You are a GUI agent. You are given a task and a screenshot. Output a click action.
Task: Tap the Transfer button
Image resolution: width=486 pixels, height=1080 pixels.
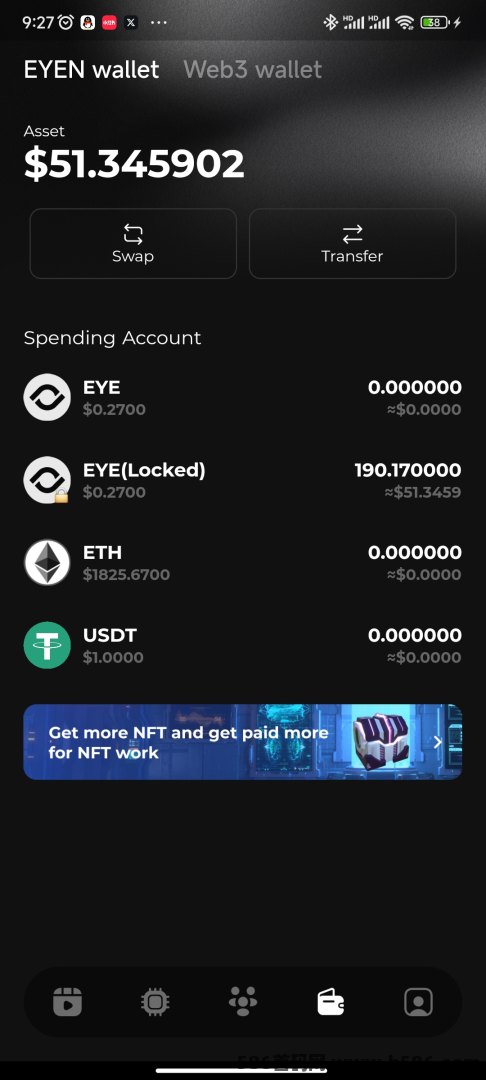352,244
